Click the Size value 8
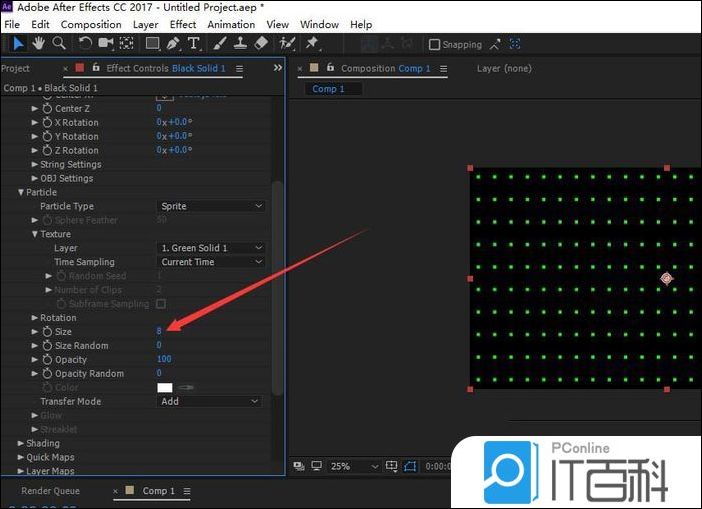The height and width of the screenshot is (509, 702). (159, 331)
